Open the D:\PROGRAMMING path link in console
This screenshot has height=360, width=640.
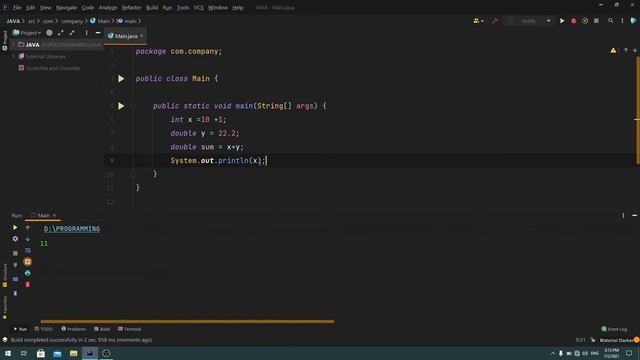point(72,229)
